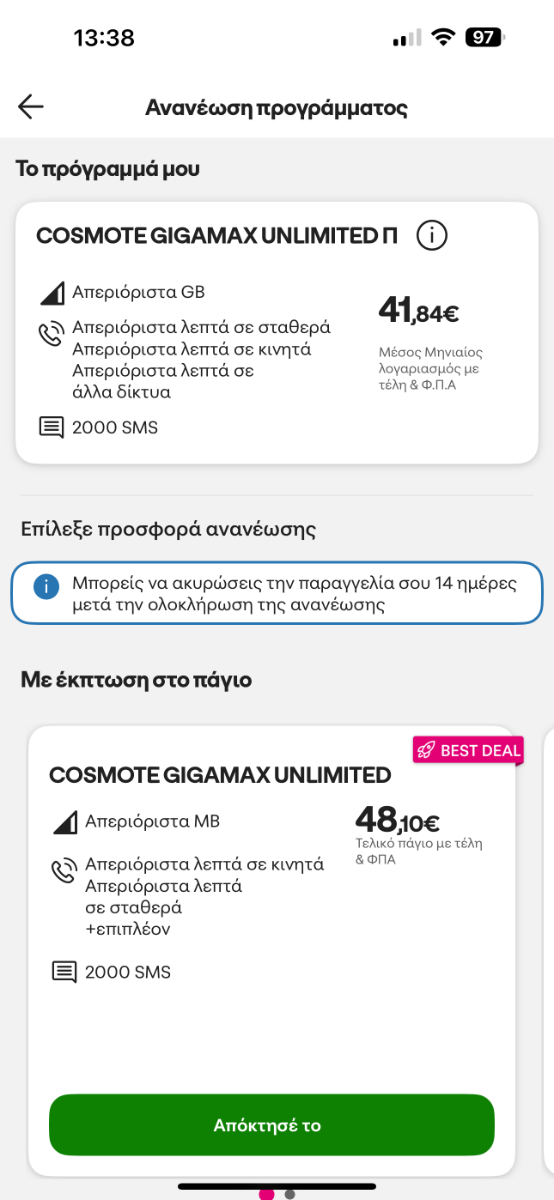Screen dimensions: 554x1200
Task: Tap signal icon next to Απεριόριστα GB
Action: pyautogui.click(x=52, y=293)
